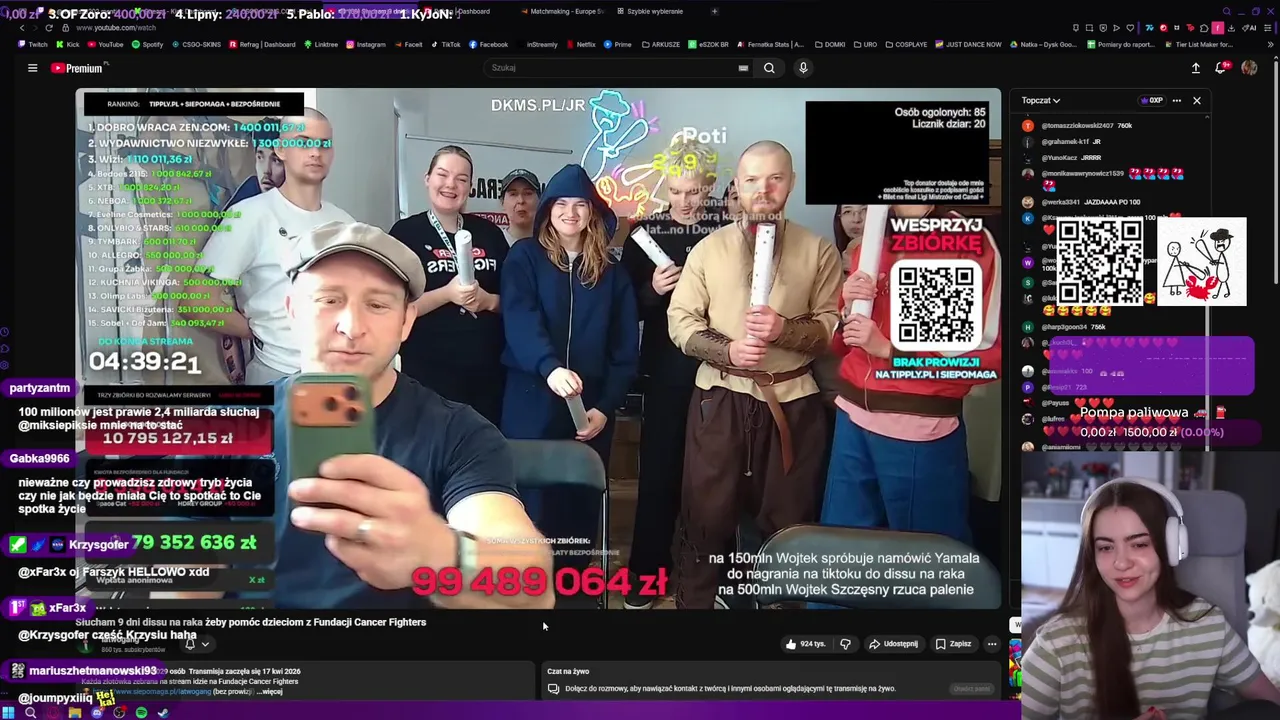Viewport: 1280px width, 720px height.
Task: Expand video description with ...więcej
Action: 271,691
